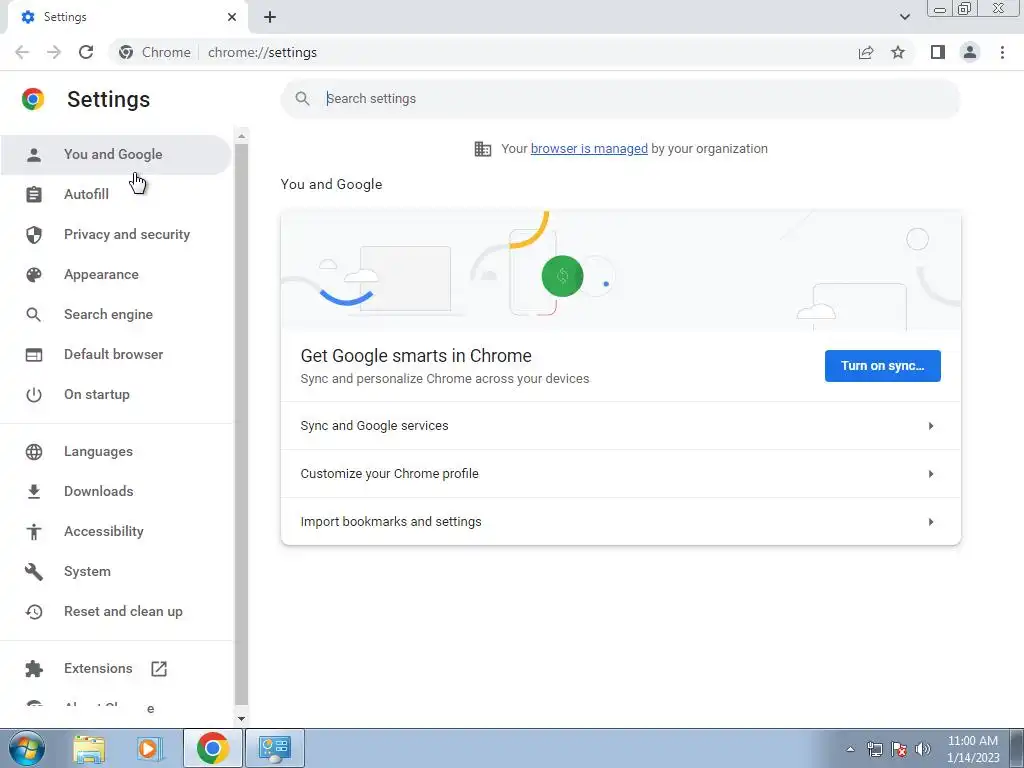The image size is (1024, 768).
Task: Open the browser is managed link
Action: click(x=589, y=149)
